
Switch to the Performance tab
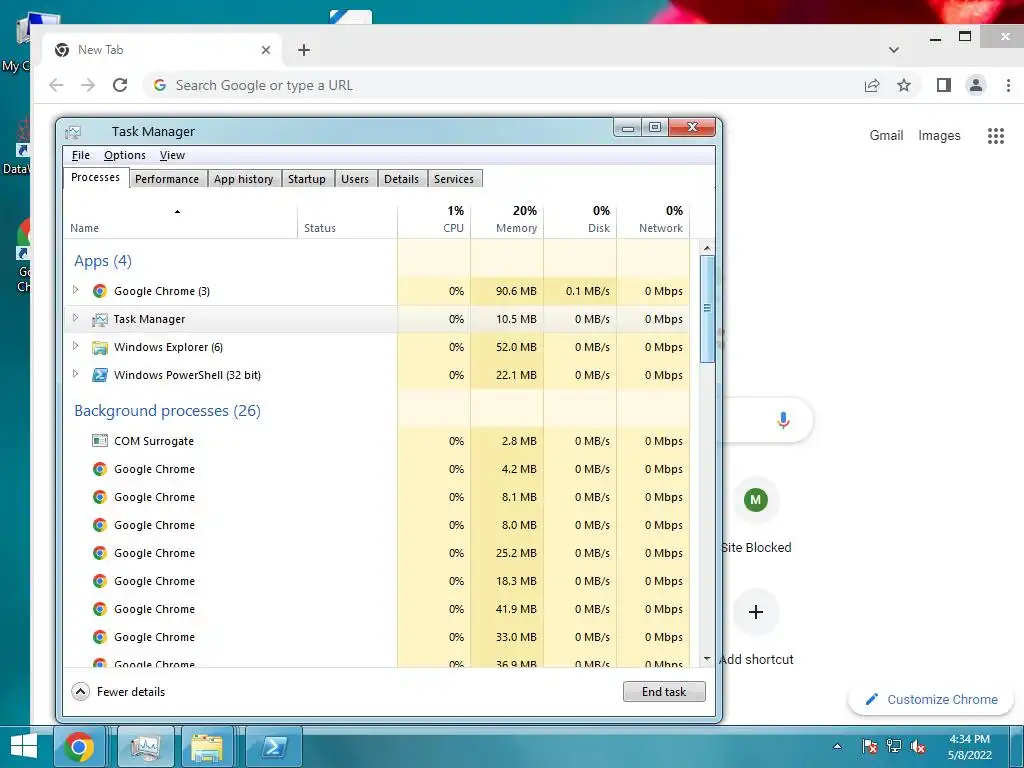tap(167, 179)
